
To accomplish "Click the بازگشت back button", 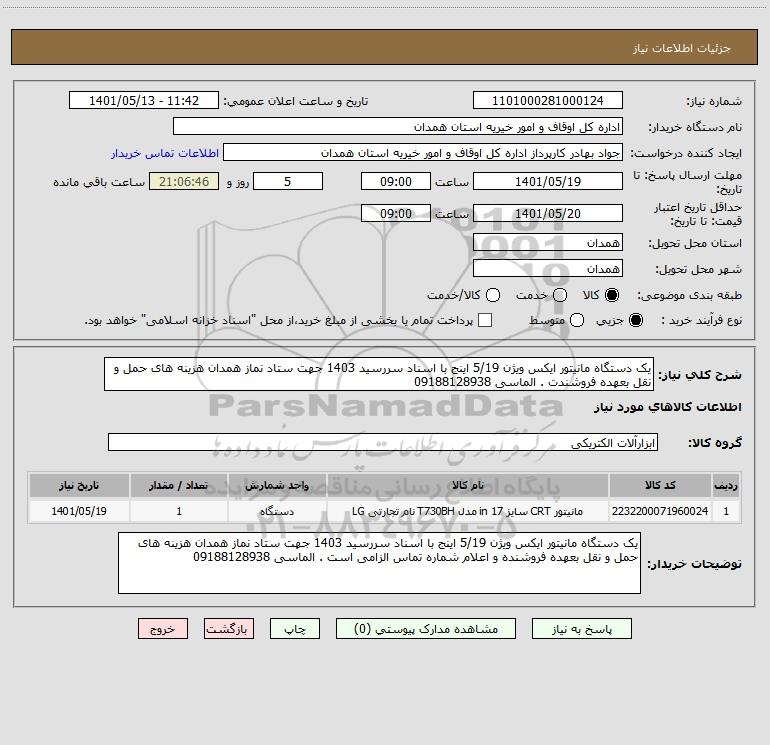I will tap(229, 629).
